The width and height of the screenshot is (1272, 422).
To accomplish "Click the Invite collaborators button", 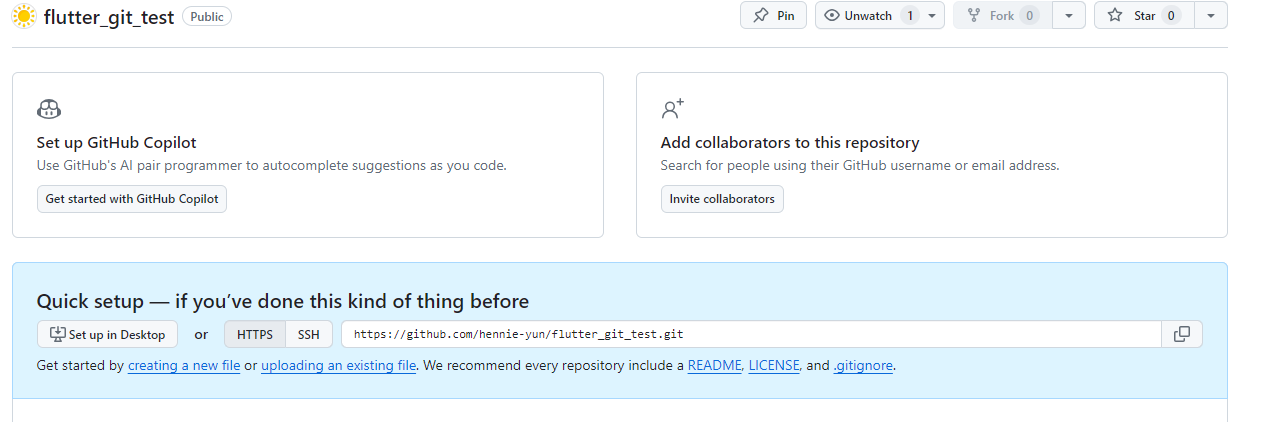I will (722, 199).
